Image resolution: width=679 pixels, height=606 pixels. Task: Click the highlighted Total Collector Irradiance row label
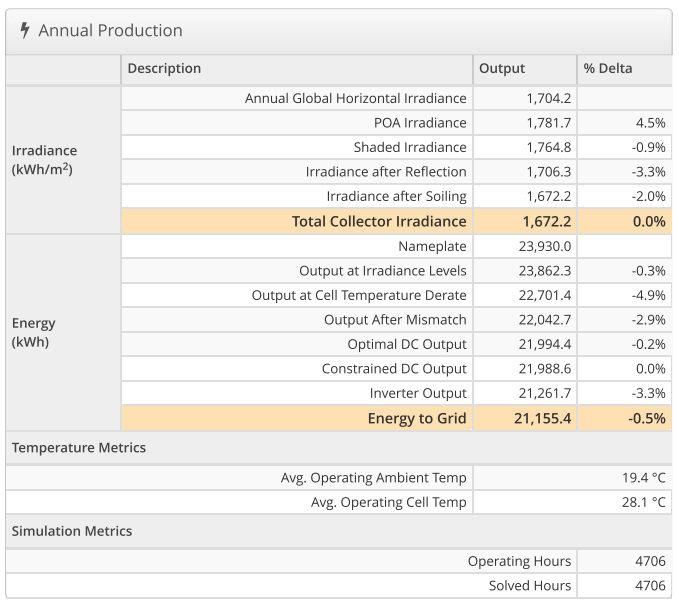click(378, 221)
